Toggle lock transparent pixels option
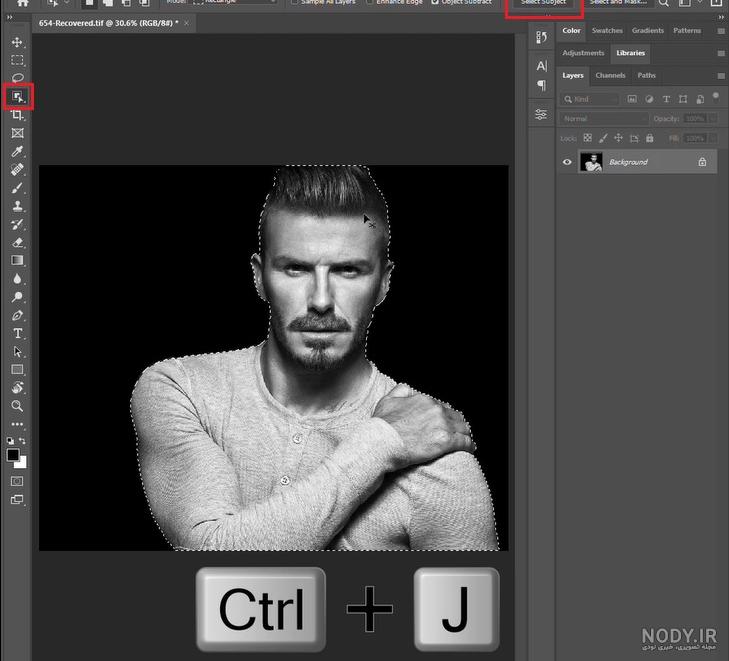729x661 pixels. pos(588,138)
